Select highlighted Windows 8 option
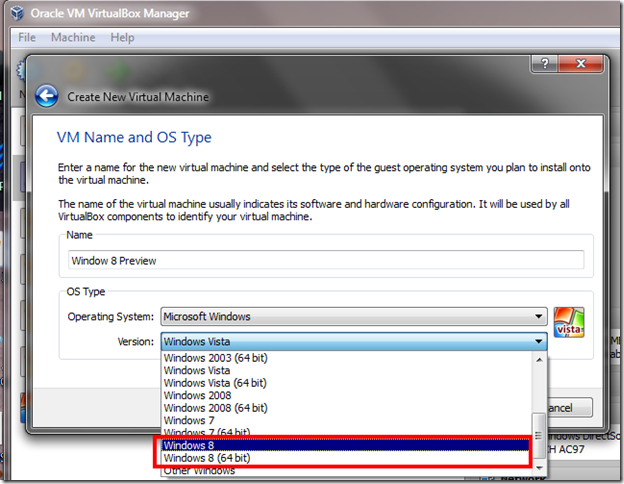The image size is (624, 484). (345, 445)
